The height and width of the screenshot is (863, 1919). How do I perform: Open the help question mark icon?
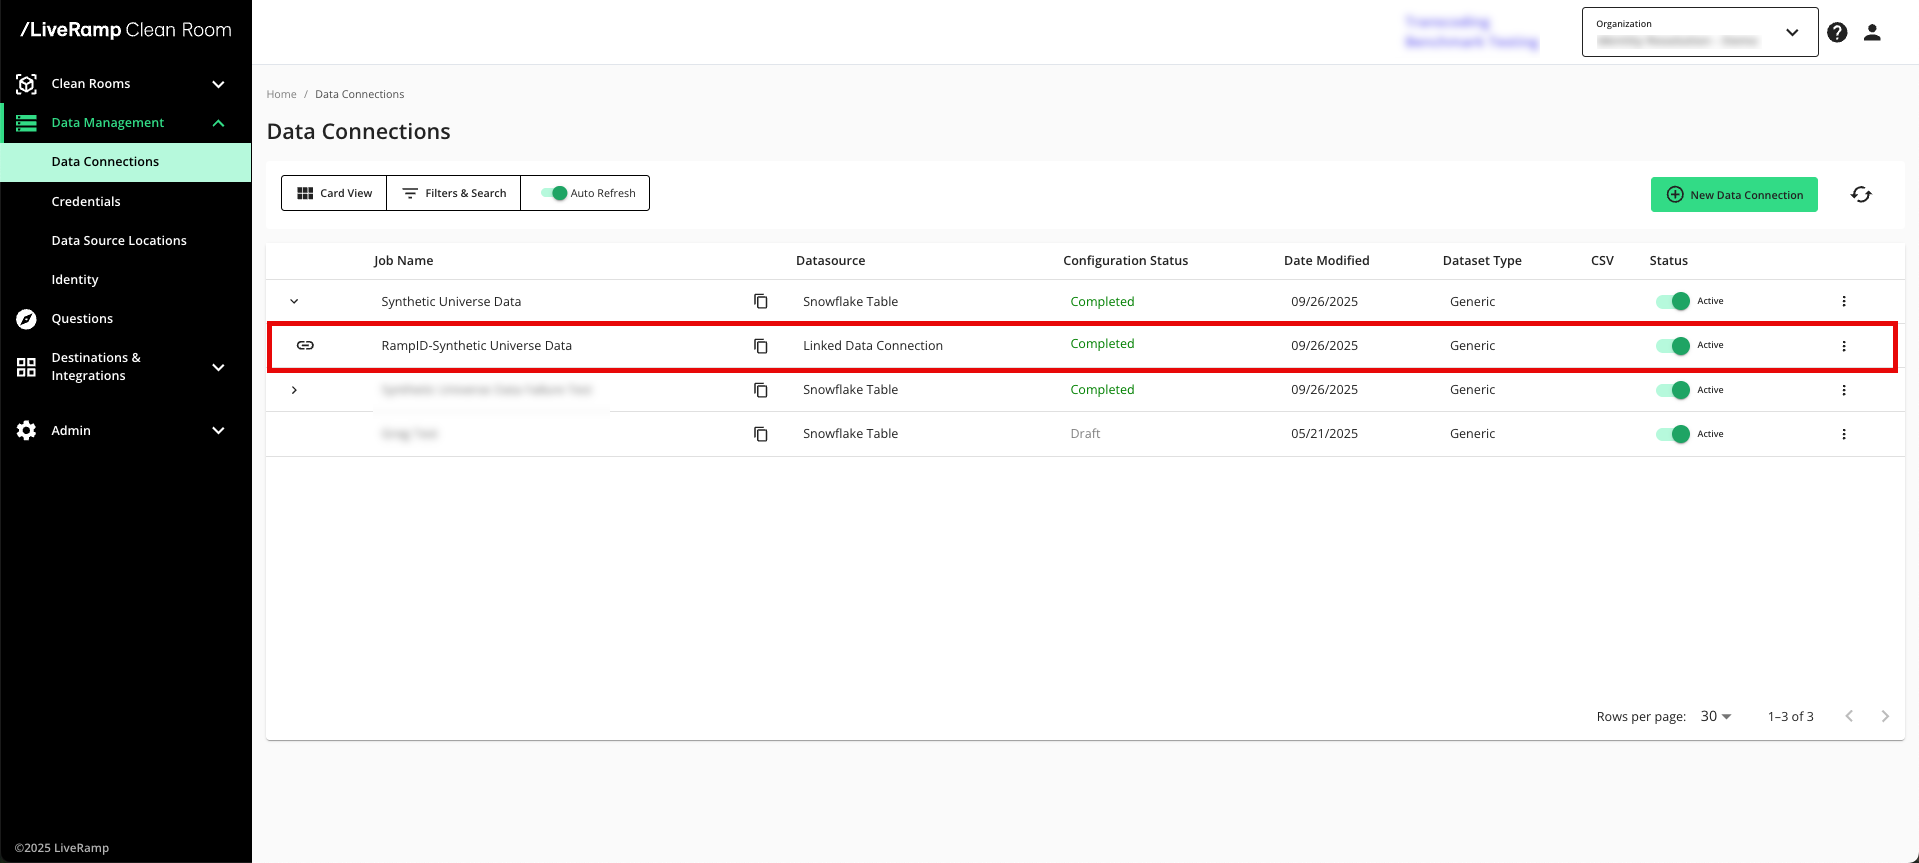tap(1837, 32)
